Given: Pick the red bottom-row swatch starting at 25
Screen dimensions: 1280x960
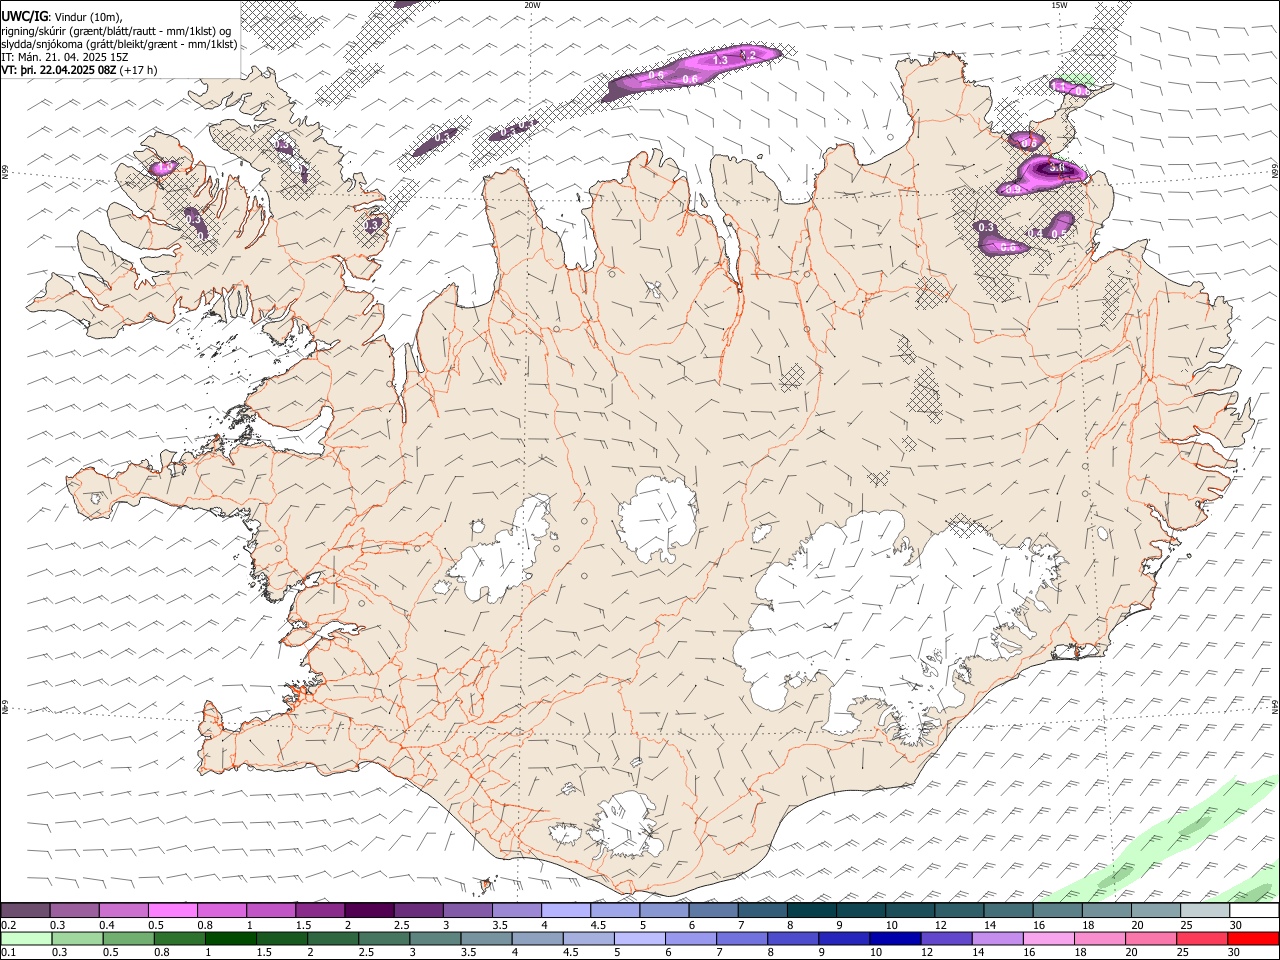Looking at the screenshot, I should click(1202, 938).
